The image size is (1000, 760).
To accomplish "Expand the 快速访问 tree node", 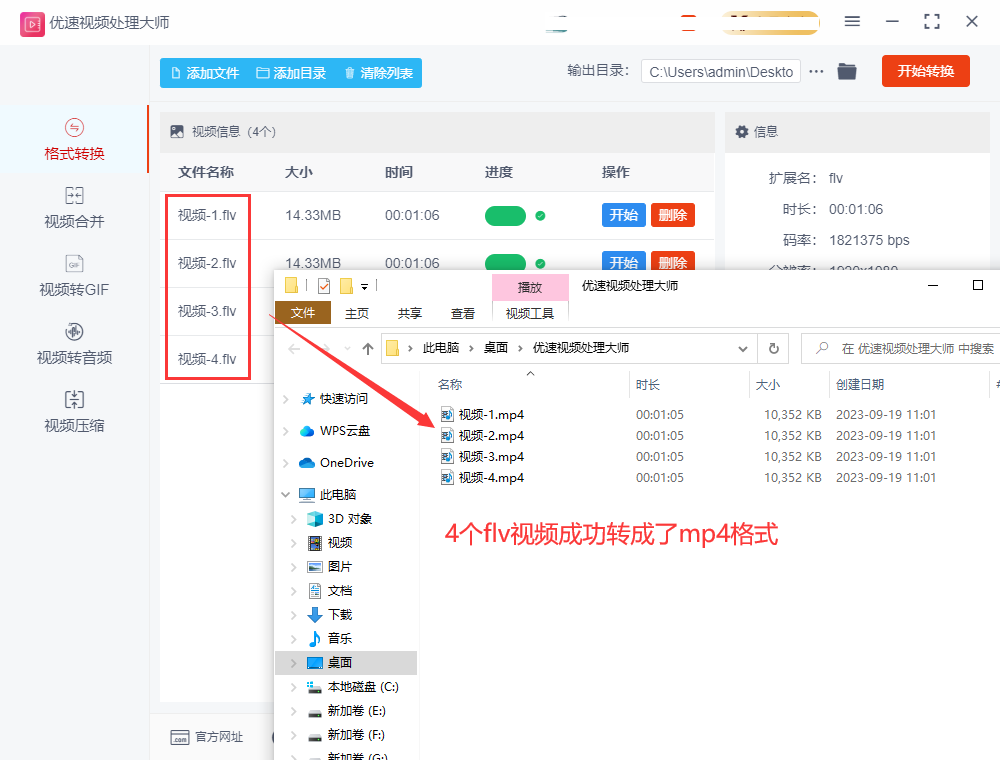I will coord(286,399).
